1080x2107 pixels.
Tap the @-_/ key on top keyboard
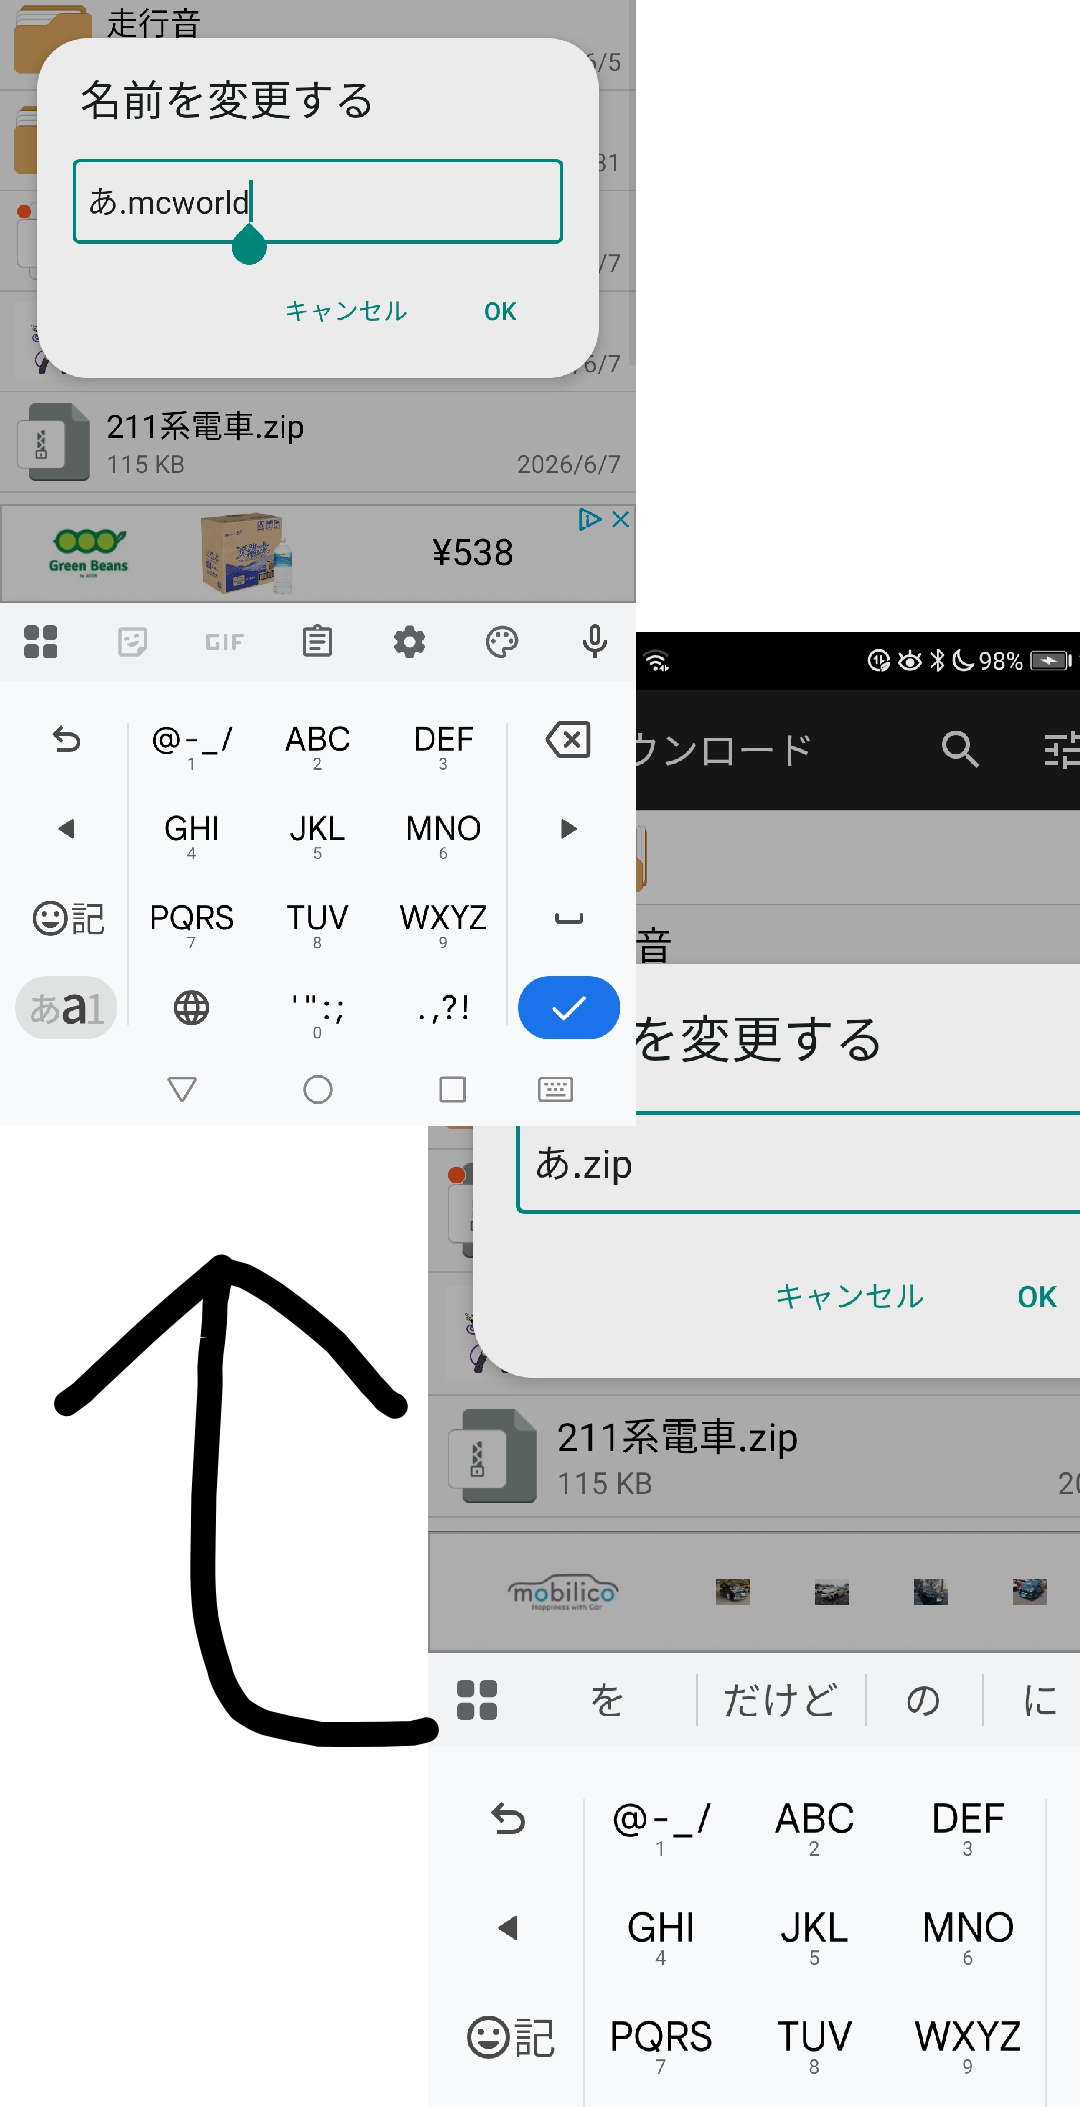coord(191,745)
